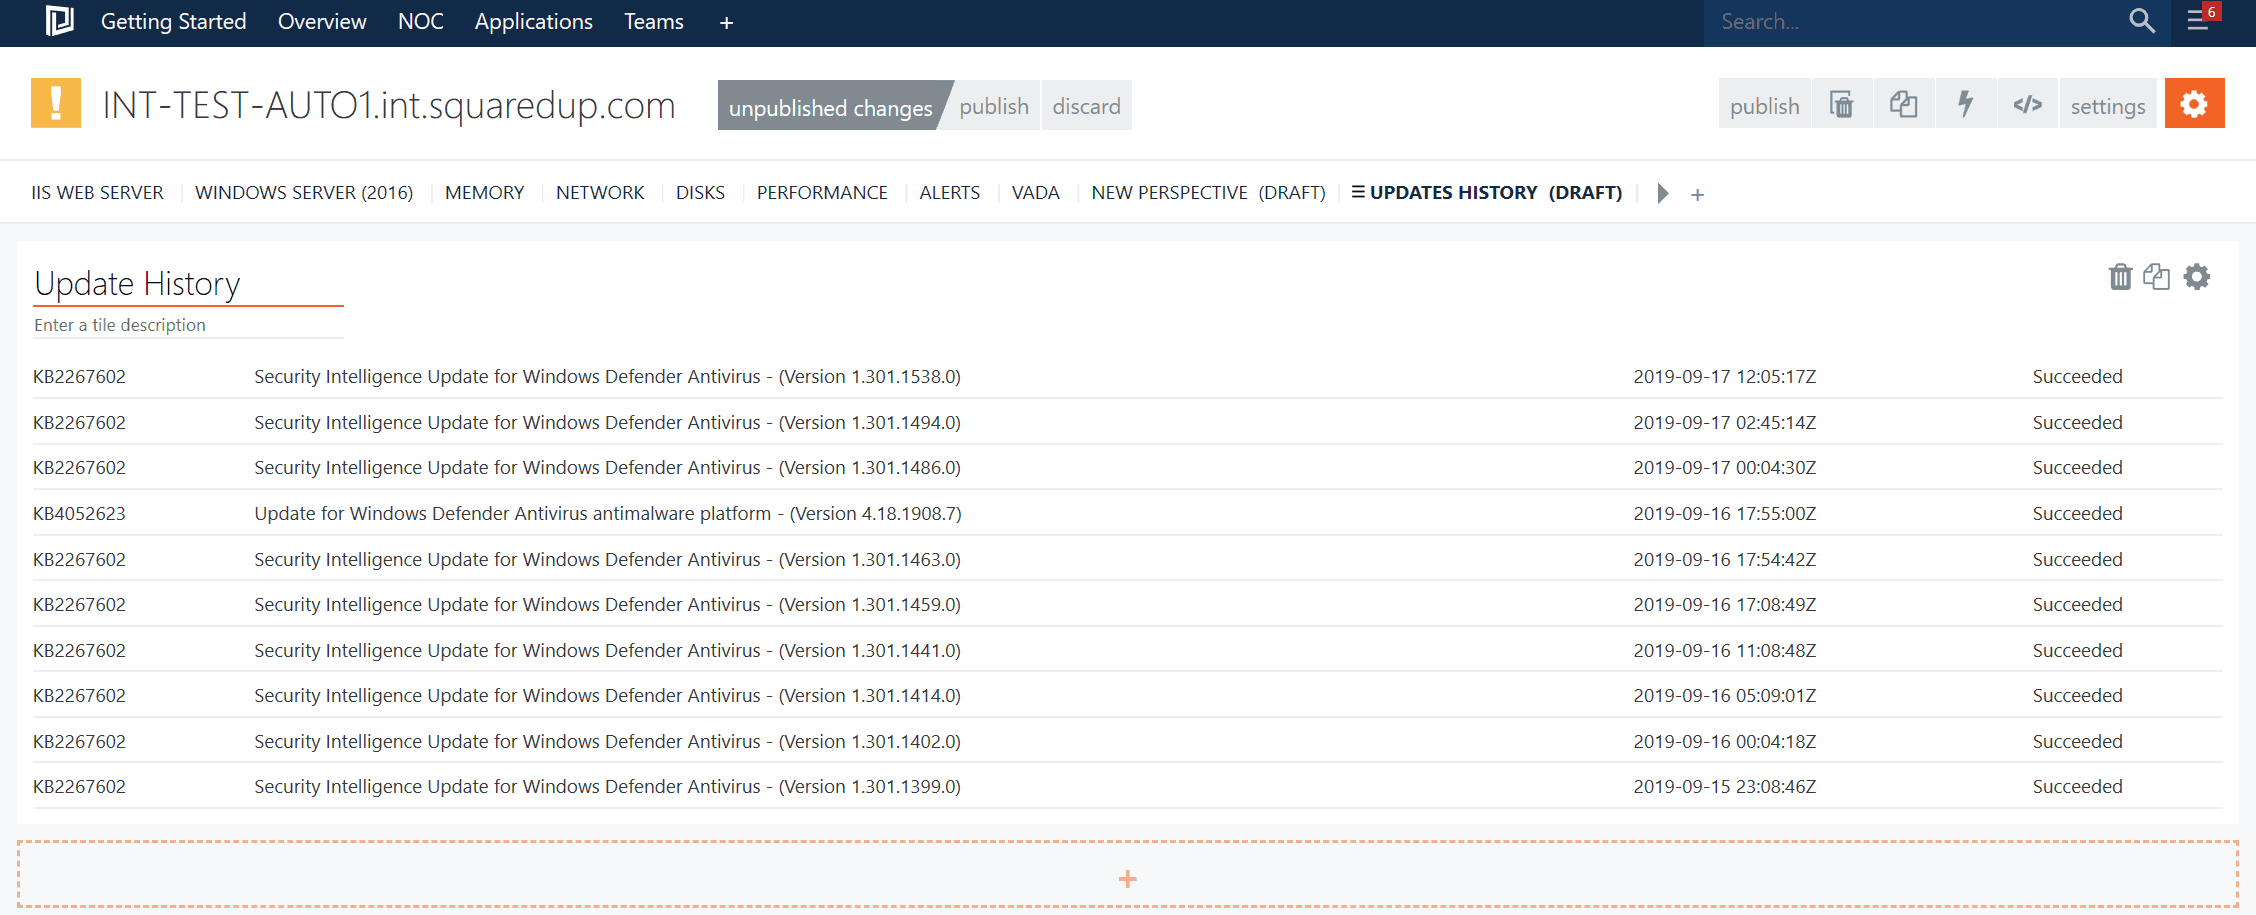Copy the dashboard using the toolbar duplicate icon
The image size is (2256, 915).
1903,105
